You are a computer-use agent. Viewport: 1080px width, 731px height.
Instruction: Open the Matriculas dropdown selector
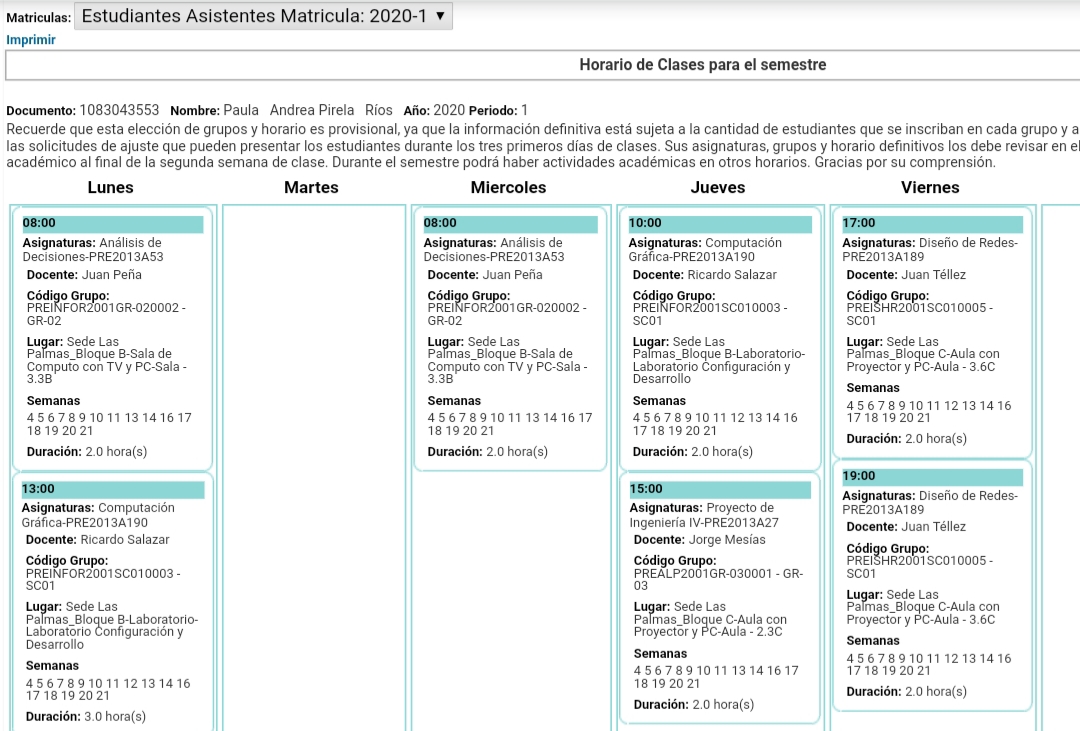[x=263, y=16]
